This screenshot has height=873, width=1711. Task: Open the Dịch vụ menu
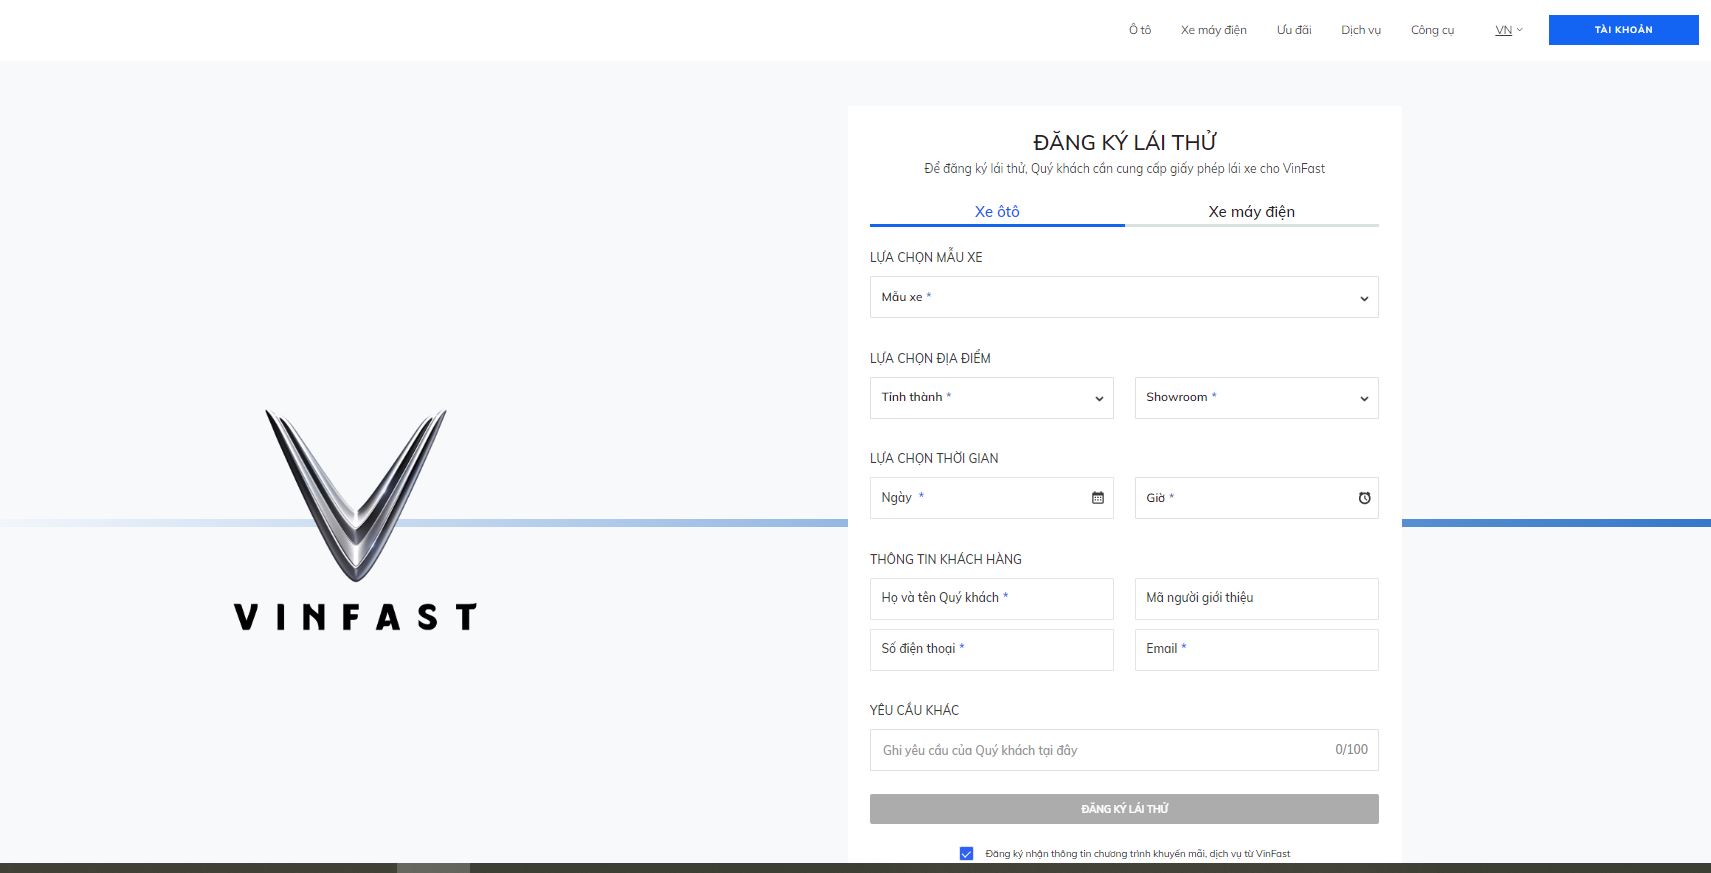point(1361,30)
